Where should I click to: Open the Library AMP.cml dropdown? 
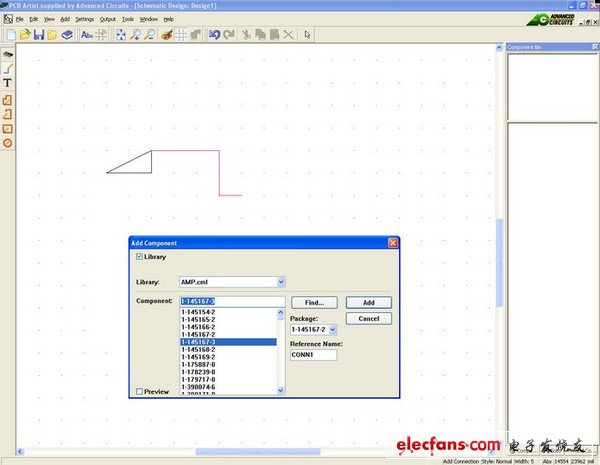tap(281, 282)
